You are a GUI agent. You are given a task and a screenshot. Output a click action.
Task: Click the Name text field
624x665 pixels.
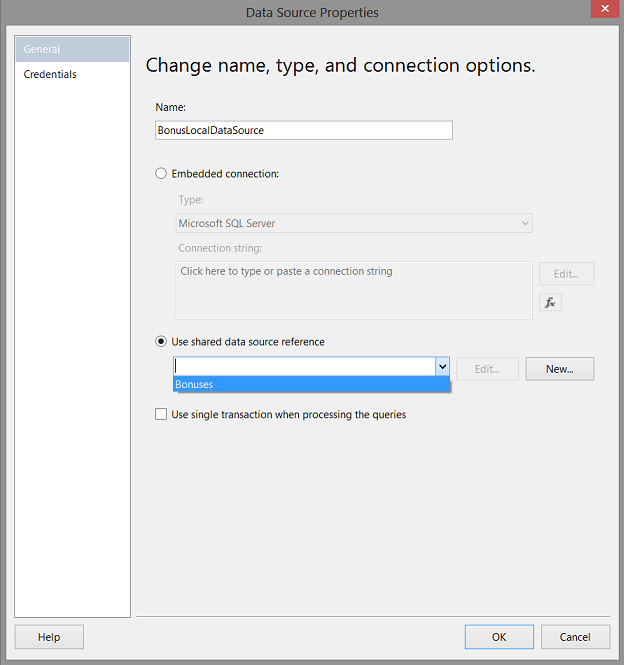(303, 131)
